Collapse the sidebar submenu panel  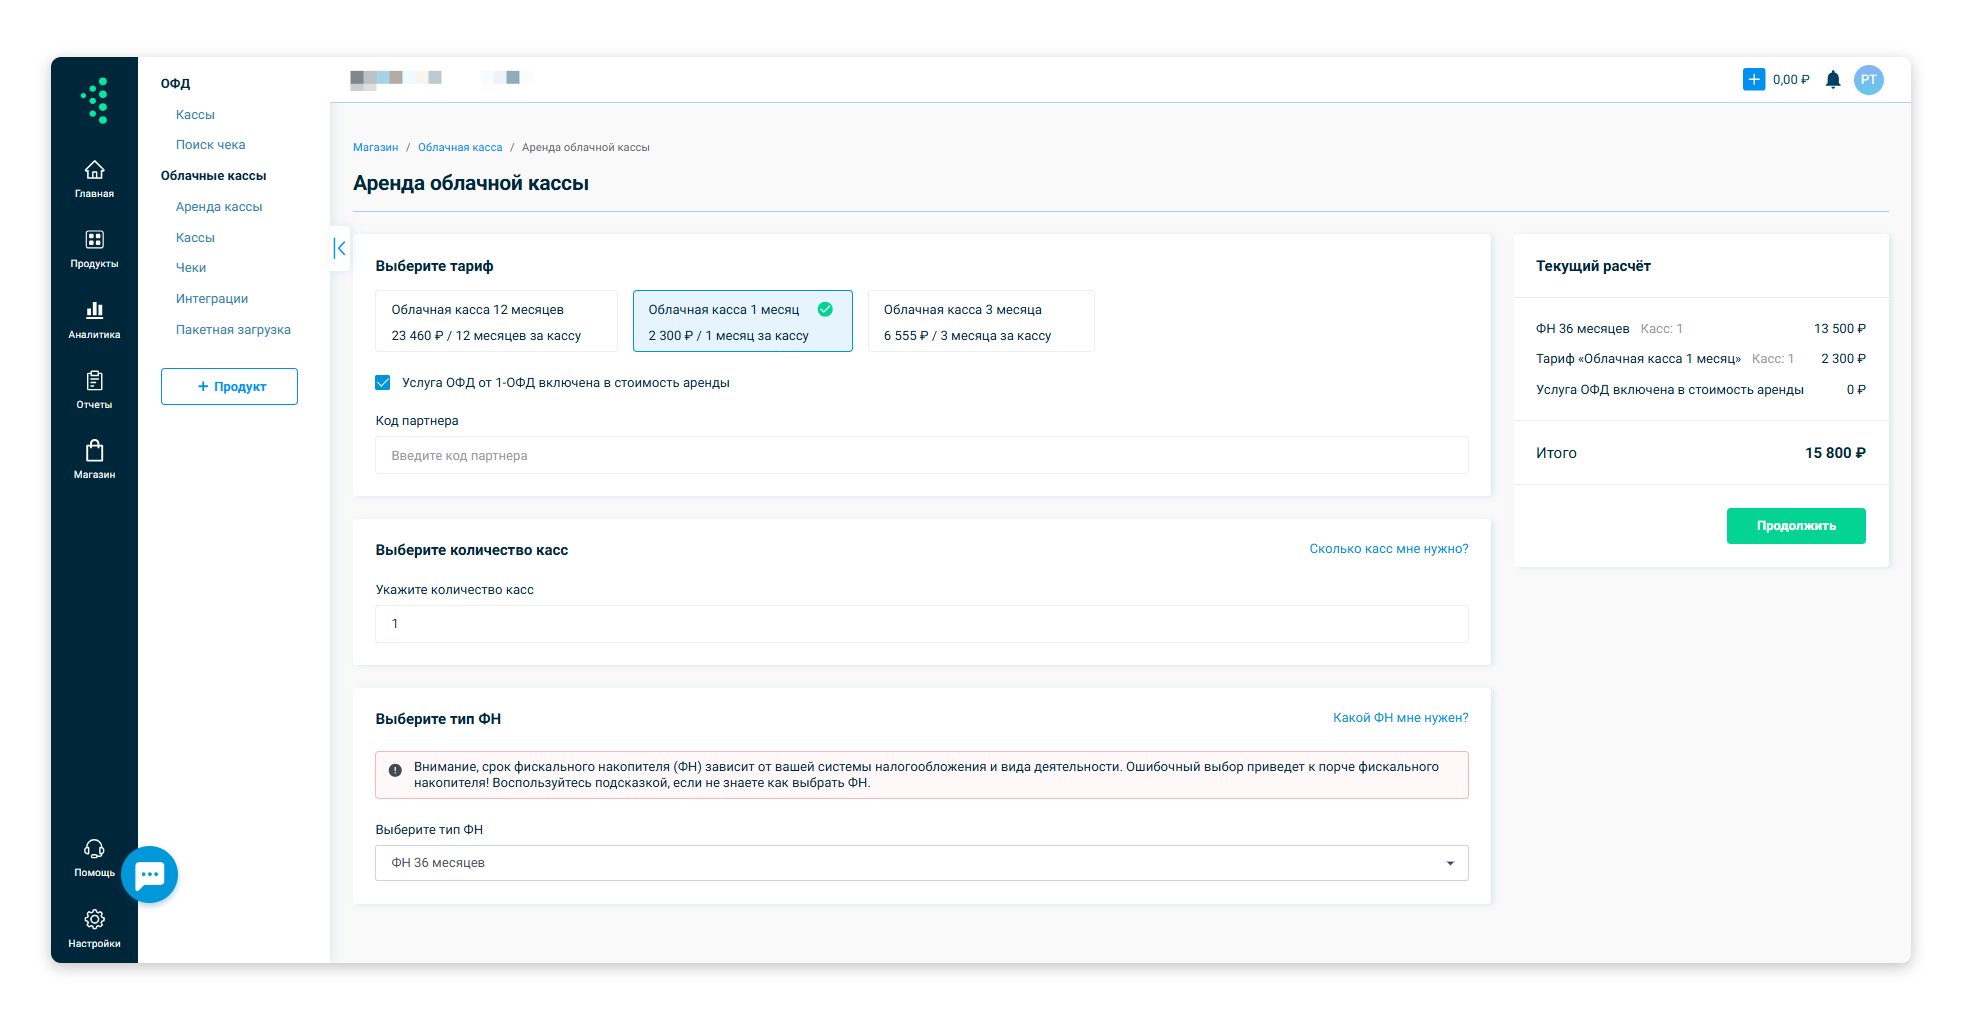pos(340,249)
